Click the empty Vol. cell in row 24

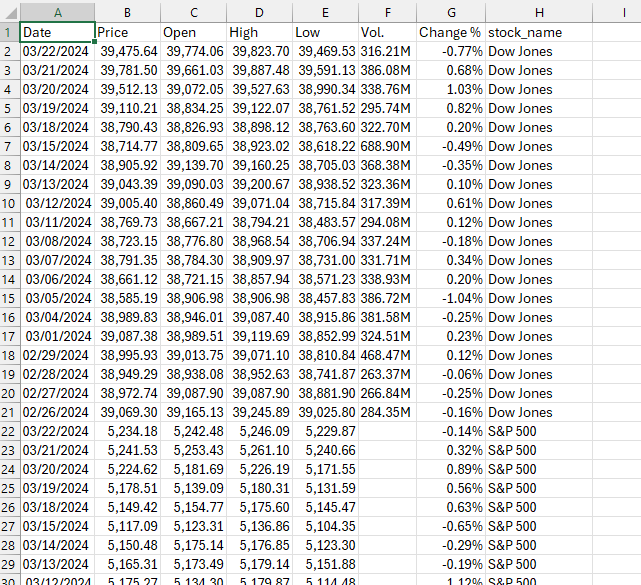pos(388,469)
